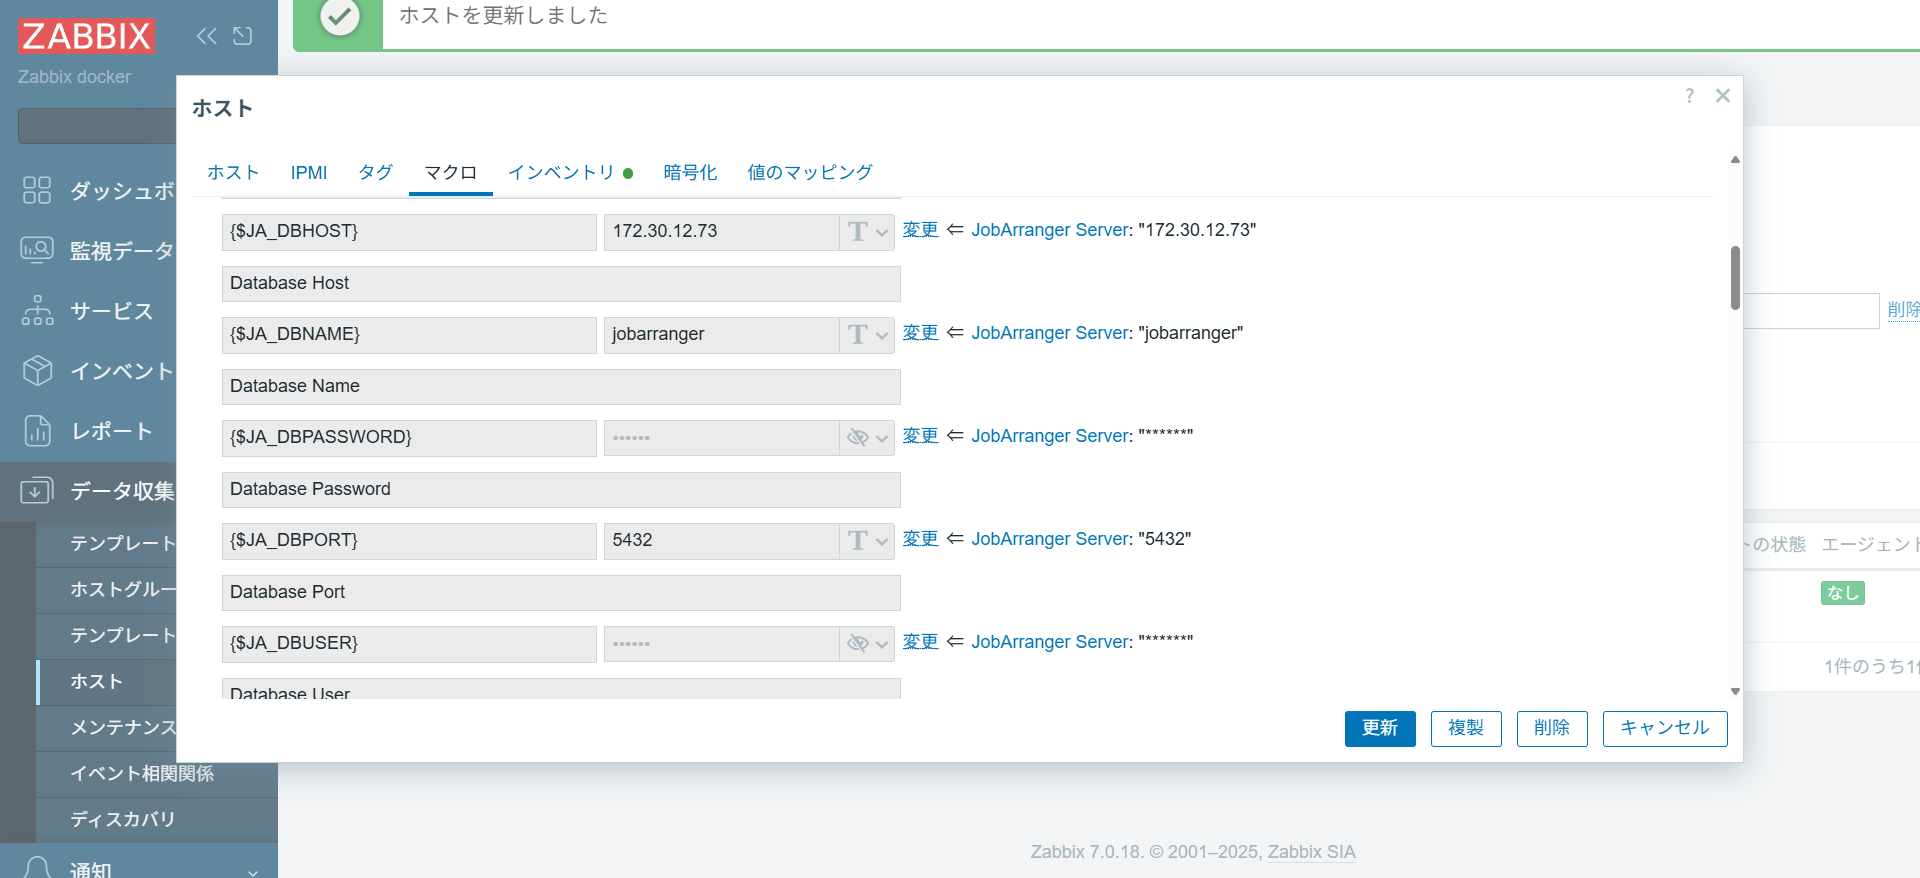Open value type dropdown for {$JA_DBNAME}
This screenshot has height=878, width=1920.
tap(867, 335)
